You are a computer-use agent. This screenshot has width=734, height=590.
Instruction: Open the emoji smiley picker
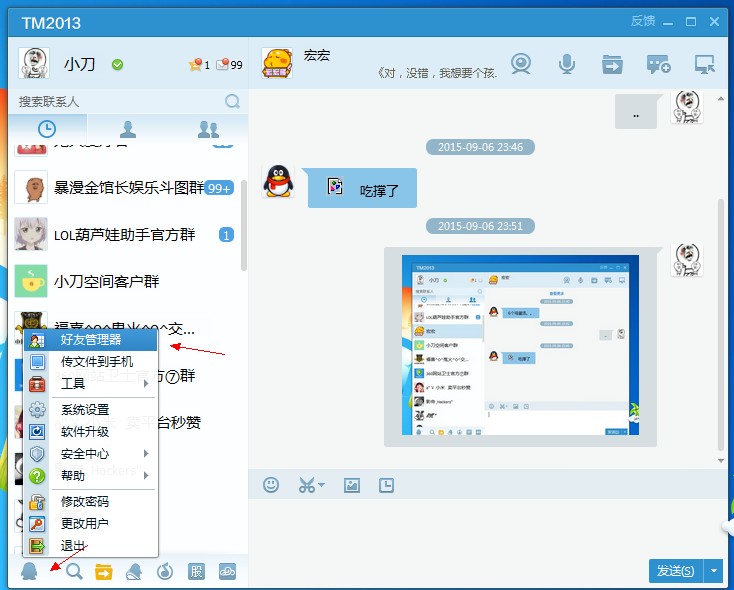click(271, 485)
